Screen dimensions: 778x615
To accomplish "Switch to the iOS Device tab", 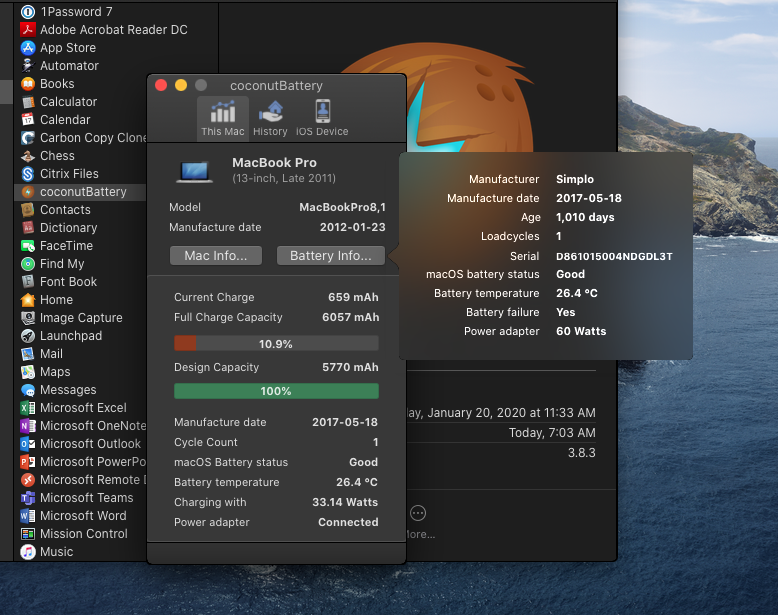I will 323,119.
